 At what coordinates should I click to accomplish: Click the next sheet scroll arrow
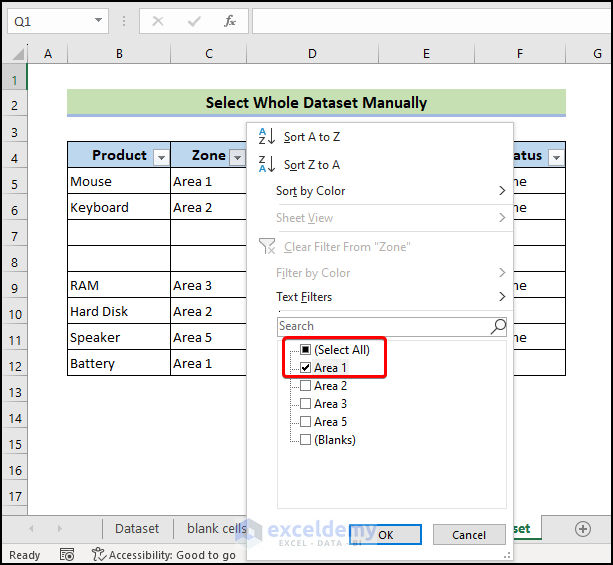click(x=59, y=529)
